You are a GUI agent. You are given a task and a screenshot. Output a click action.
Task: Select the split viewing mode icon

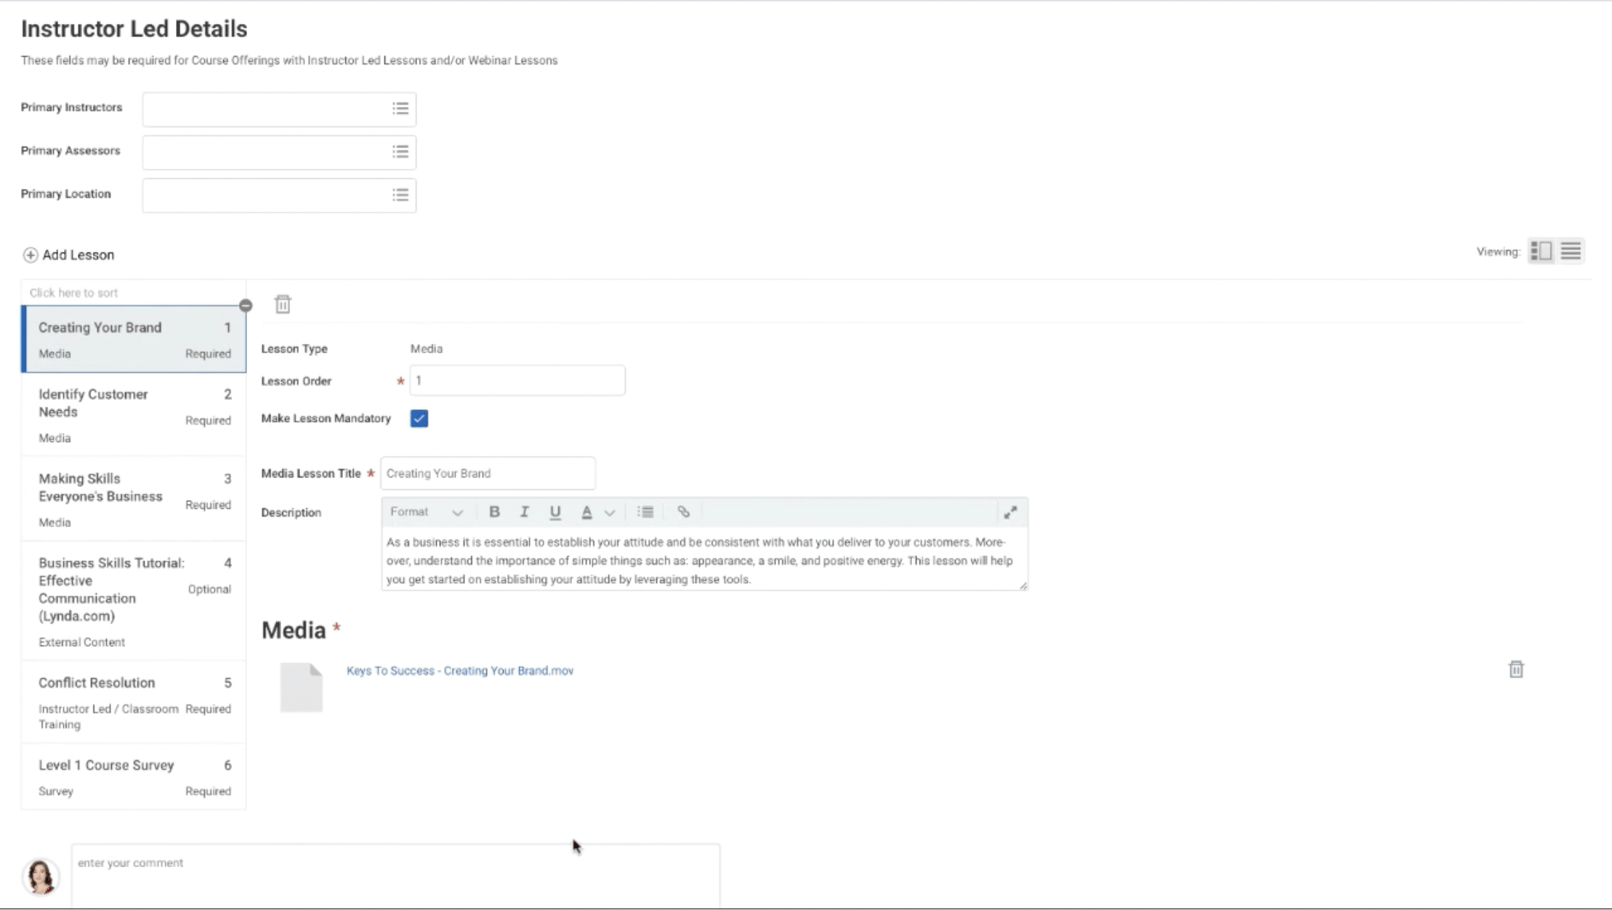click(x=1540, y=251)
